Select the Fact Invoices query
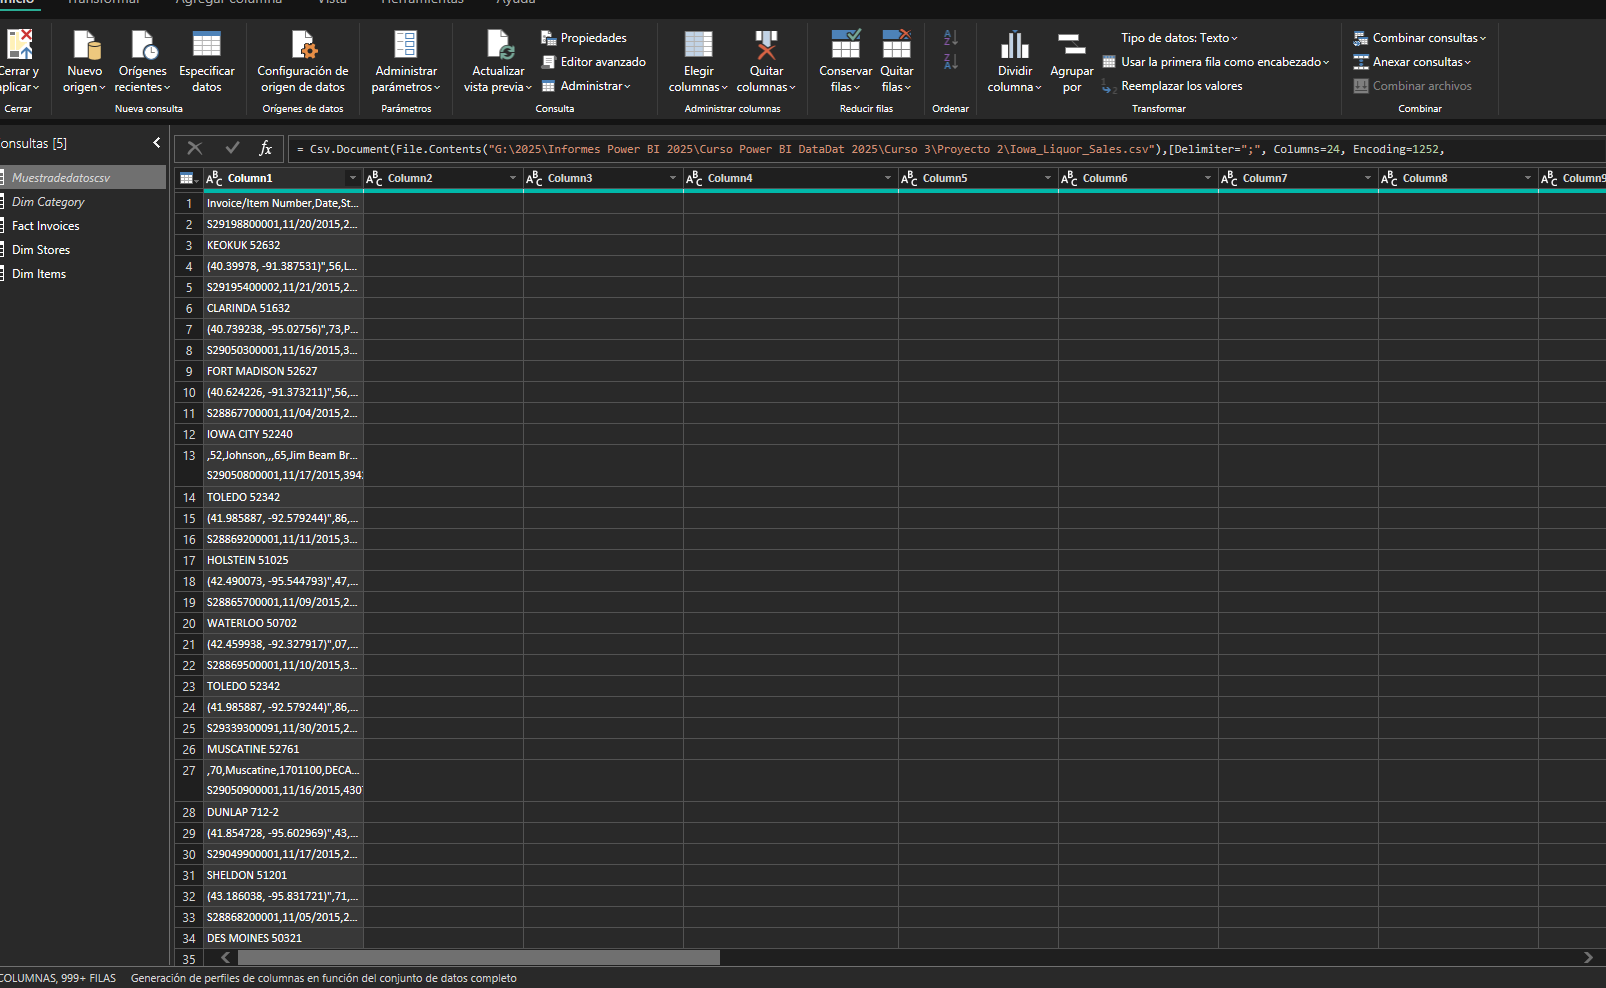Image resolution: width=1606 pixels, height=988 pixels. pos(46,226)
